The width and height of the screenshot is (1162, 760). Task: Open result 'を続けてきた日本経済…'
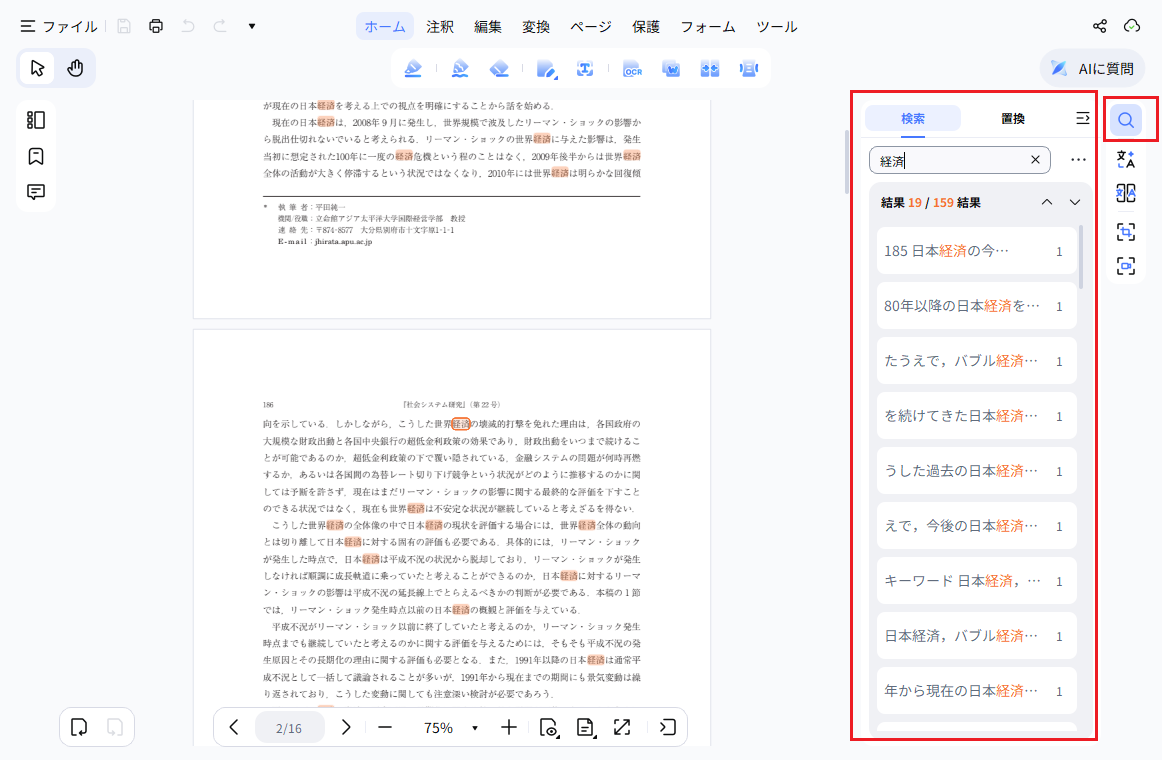click(x=977, y=416)
